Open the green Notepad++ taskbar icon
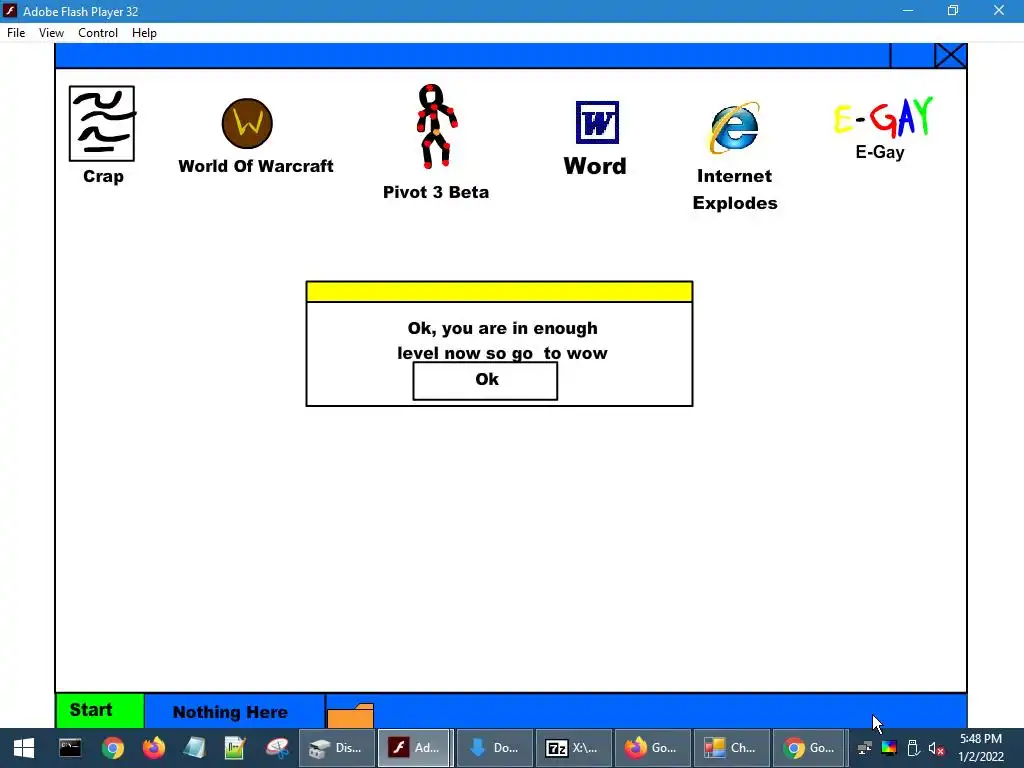 point(235,748)
